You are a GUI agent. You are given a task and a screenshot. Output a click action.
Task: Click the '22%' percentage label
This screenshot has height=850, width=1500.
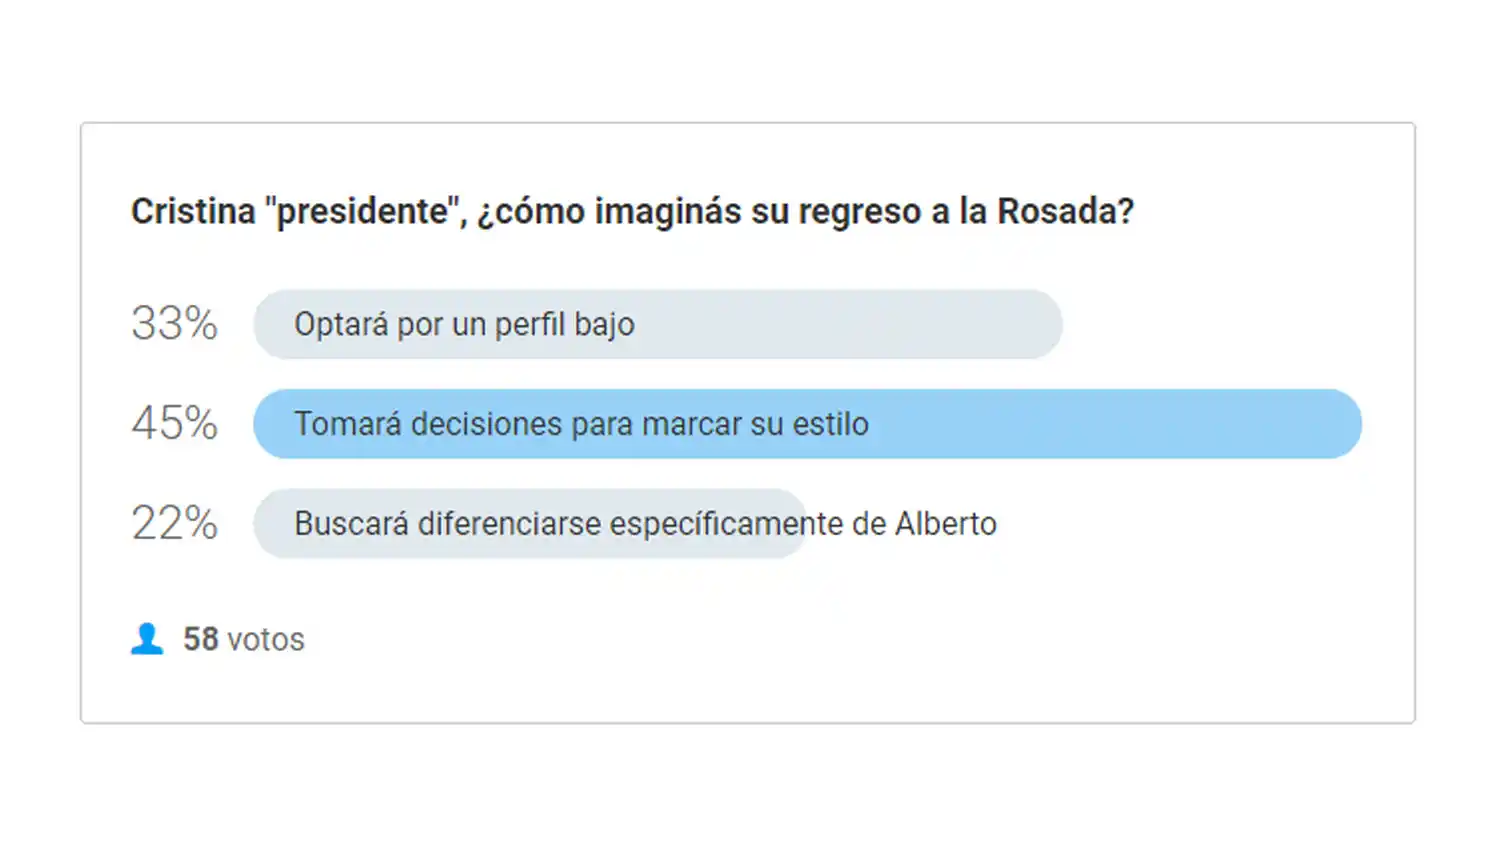174,523
